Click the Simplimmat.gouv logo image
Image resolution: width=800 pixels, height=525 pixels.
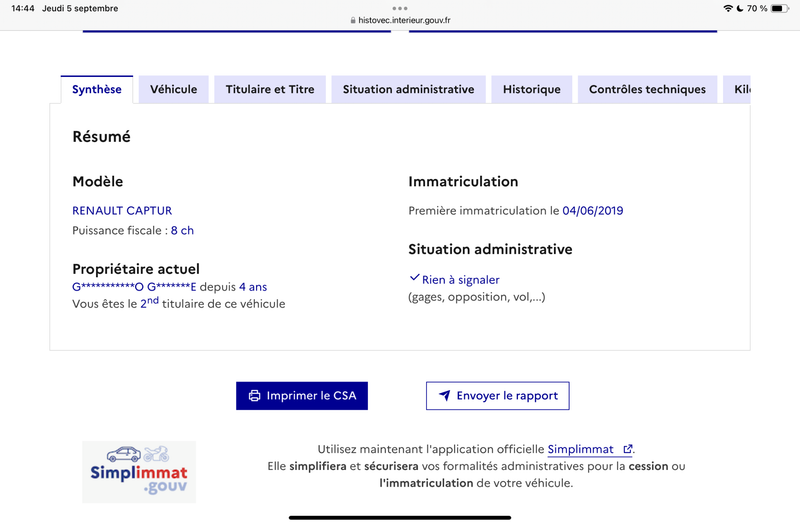[x=139, y=472]
